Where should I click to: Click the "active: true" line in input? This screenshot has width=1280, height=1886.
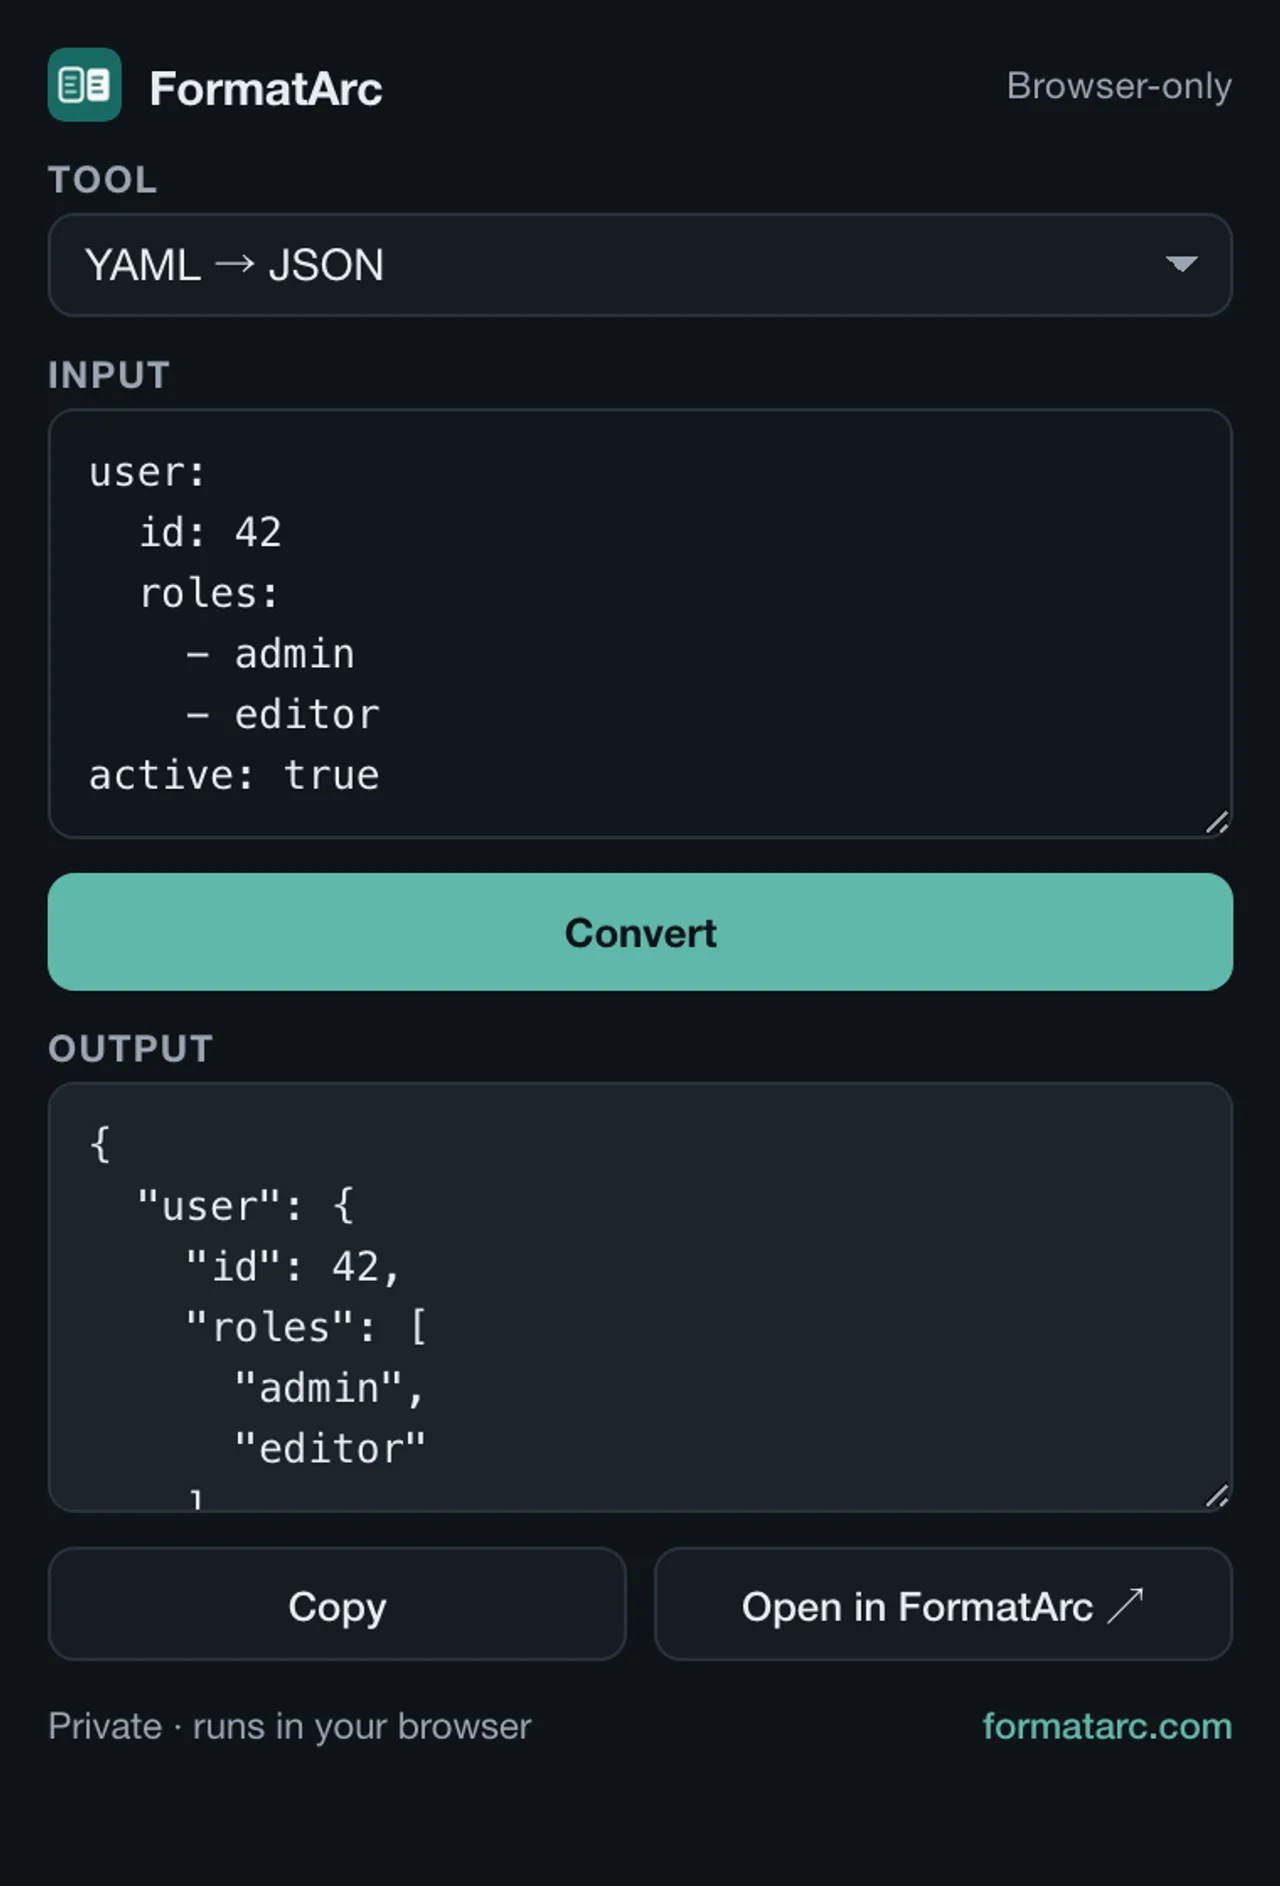(x=234, y=775)
